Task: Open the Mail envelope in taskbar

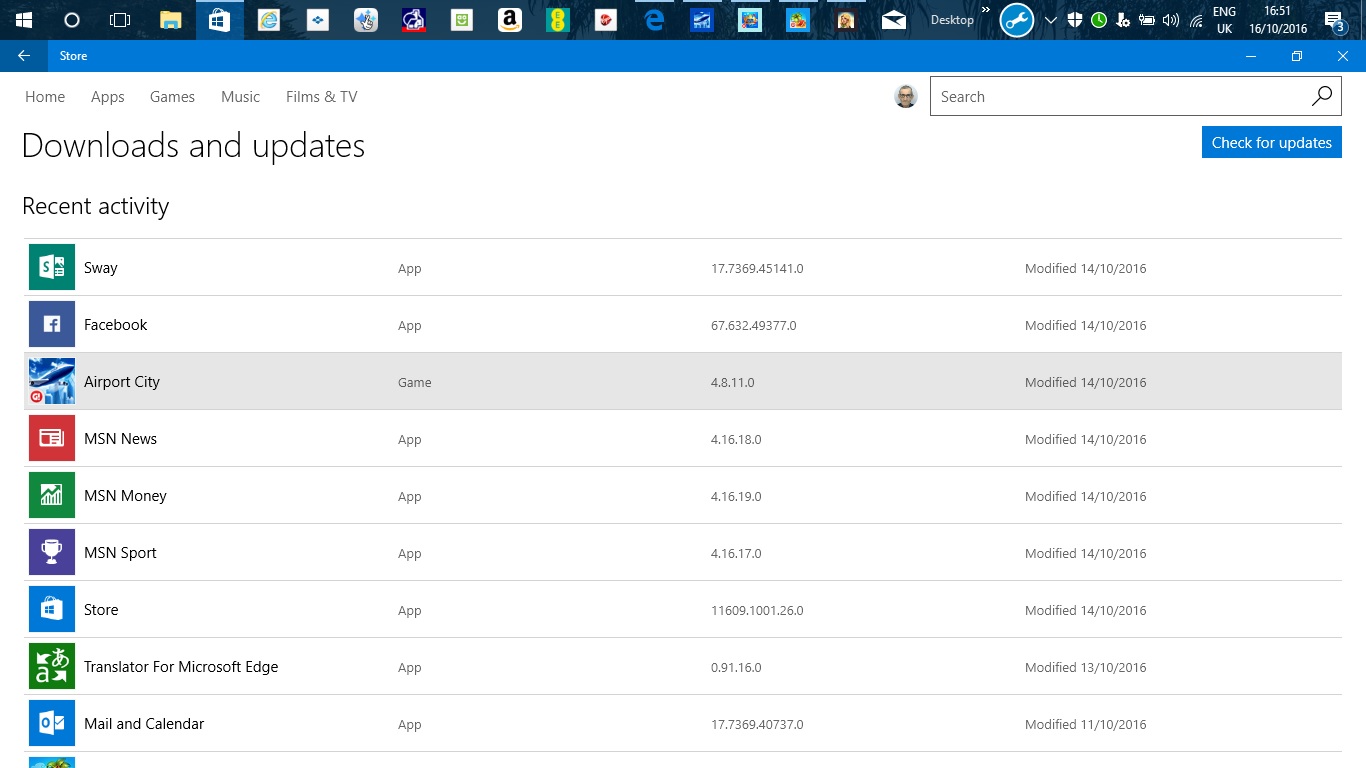Action: click(x=894, y=20)
